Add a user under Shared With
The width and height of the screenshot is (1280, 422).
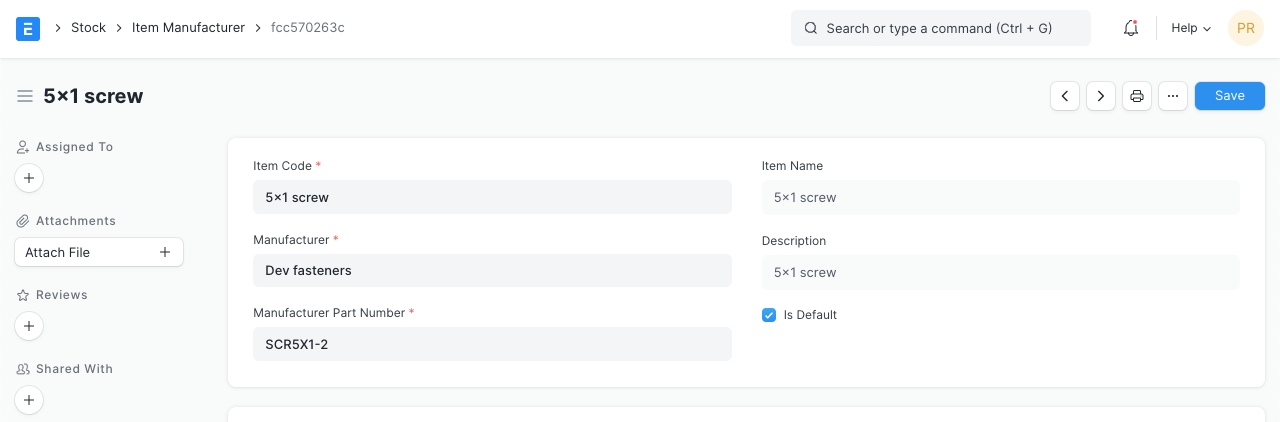(x=29, y=400)
